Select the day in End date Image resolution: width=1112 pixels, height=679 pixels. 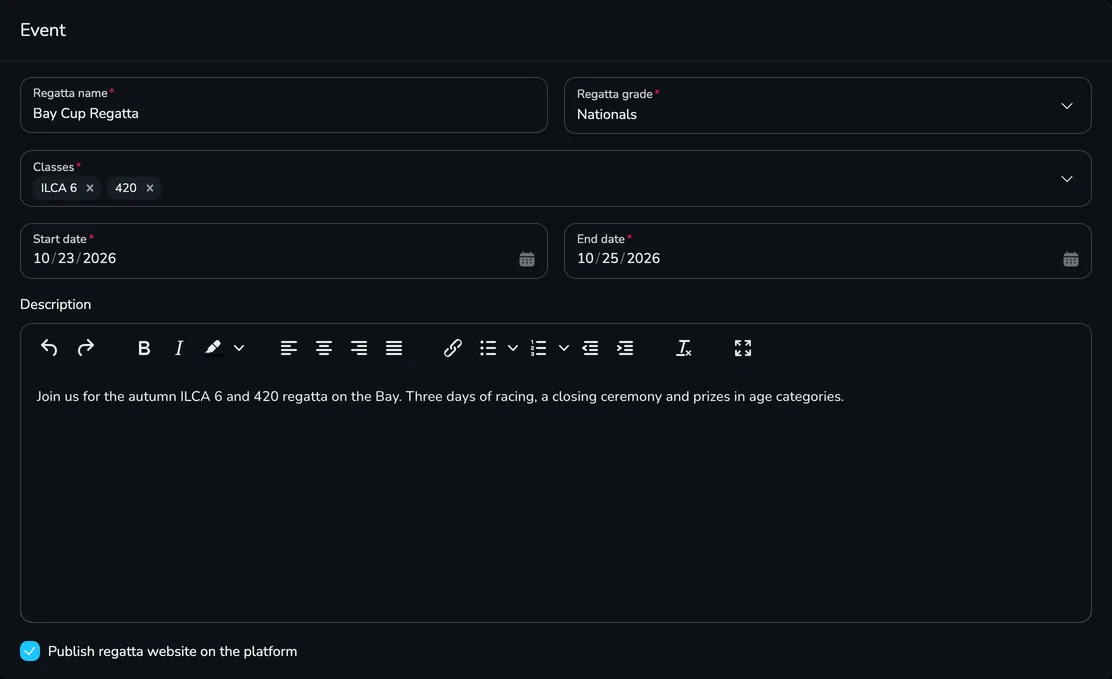(610, 258)
